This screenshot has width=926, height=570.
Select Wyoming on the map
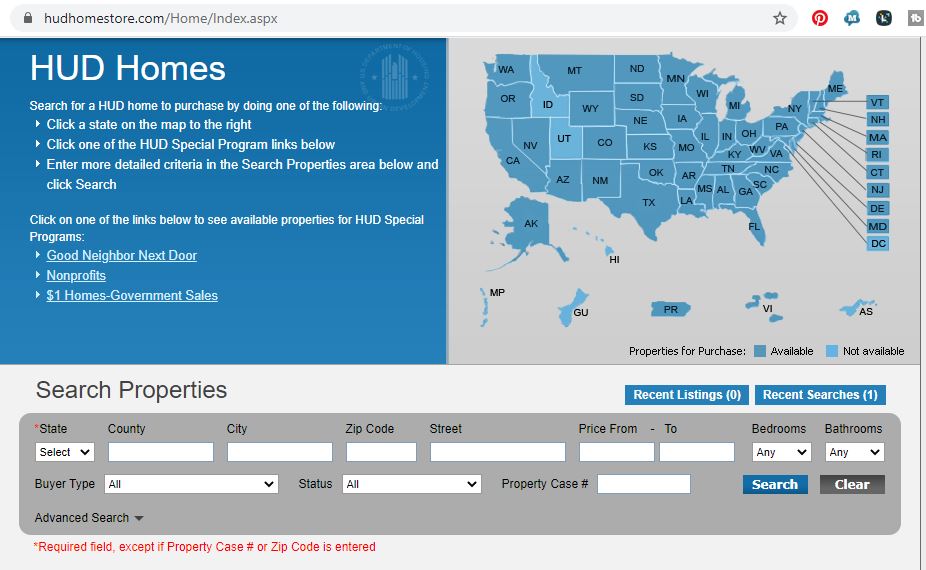pyautogui.click(x=590, y=108)
